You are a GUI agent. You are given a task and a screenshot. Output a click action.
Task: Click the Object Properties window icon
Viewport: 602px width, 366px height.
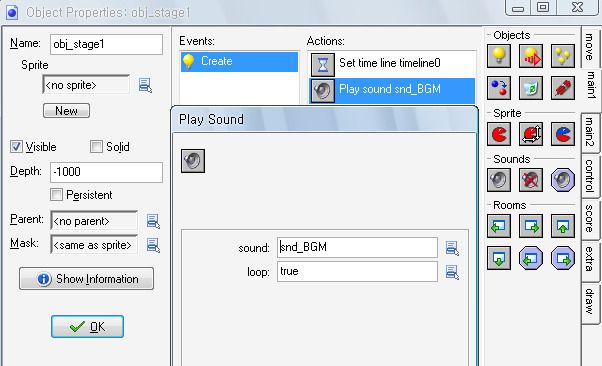pos(12,12)
